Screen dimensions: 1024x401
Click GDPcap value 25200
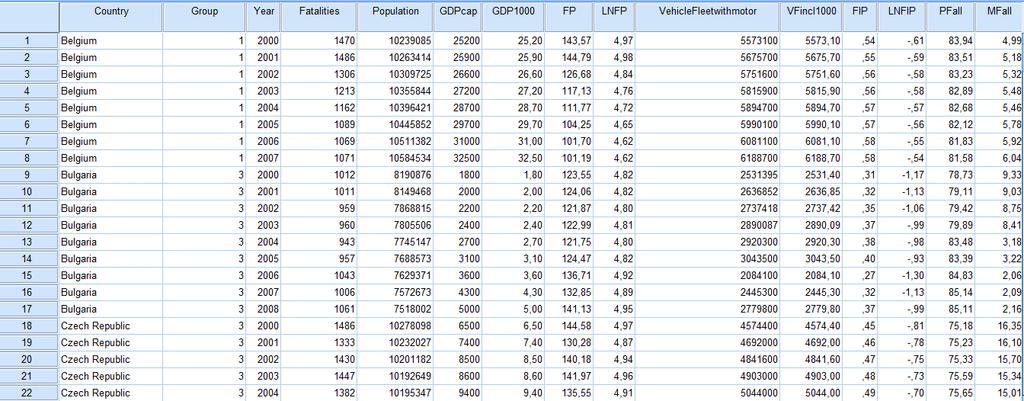click(x=457, y=41)
